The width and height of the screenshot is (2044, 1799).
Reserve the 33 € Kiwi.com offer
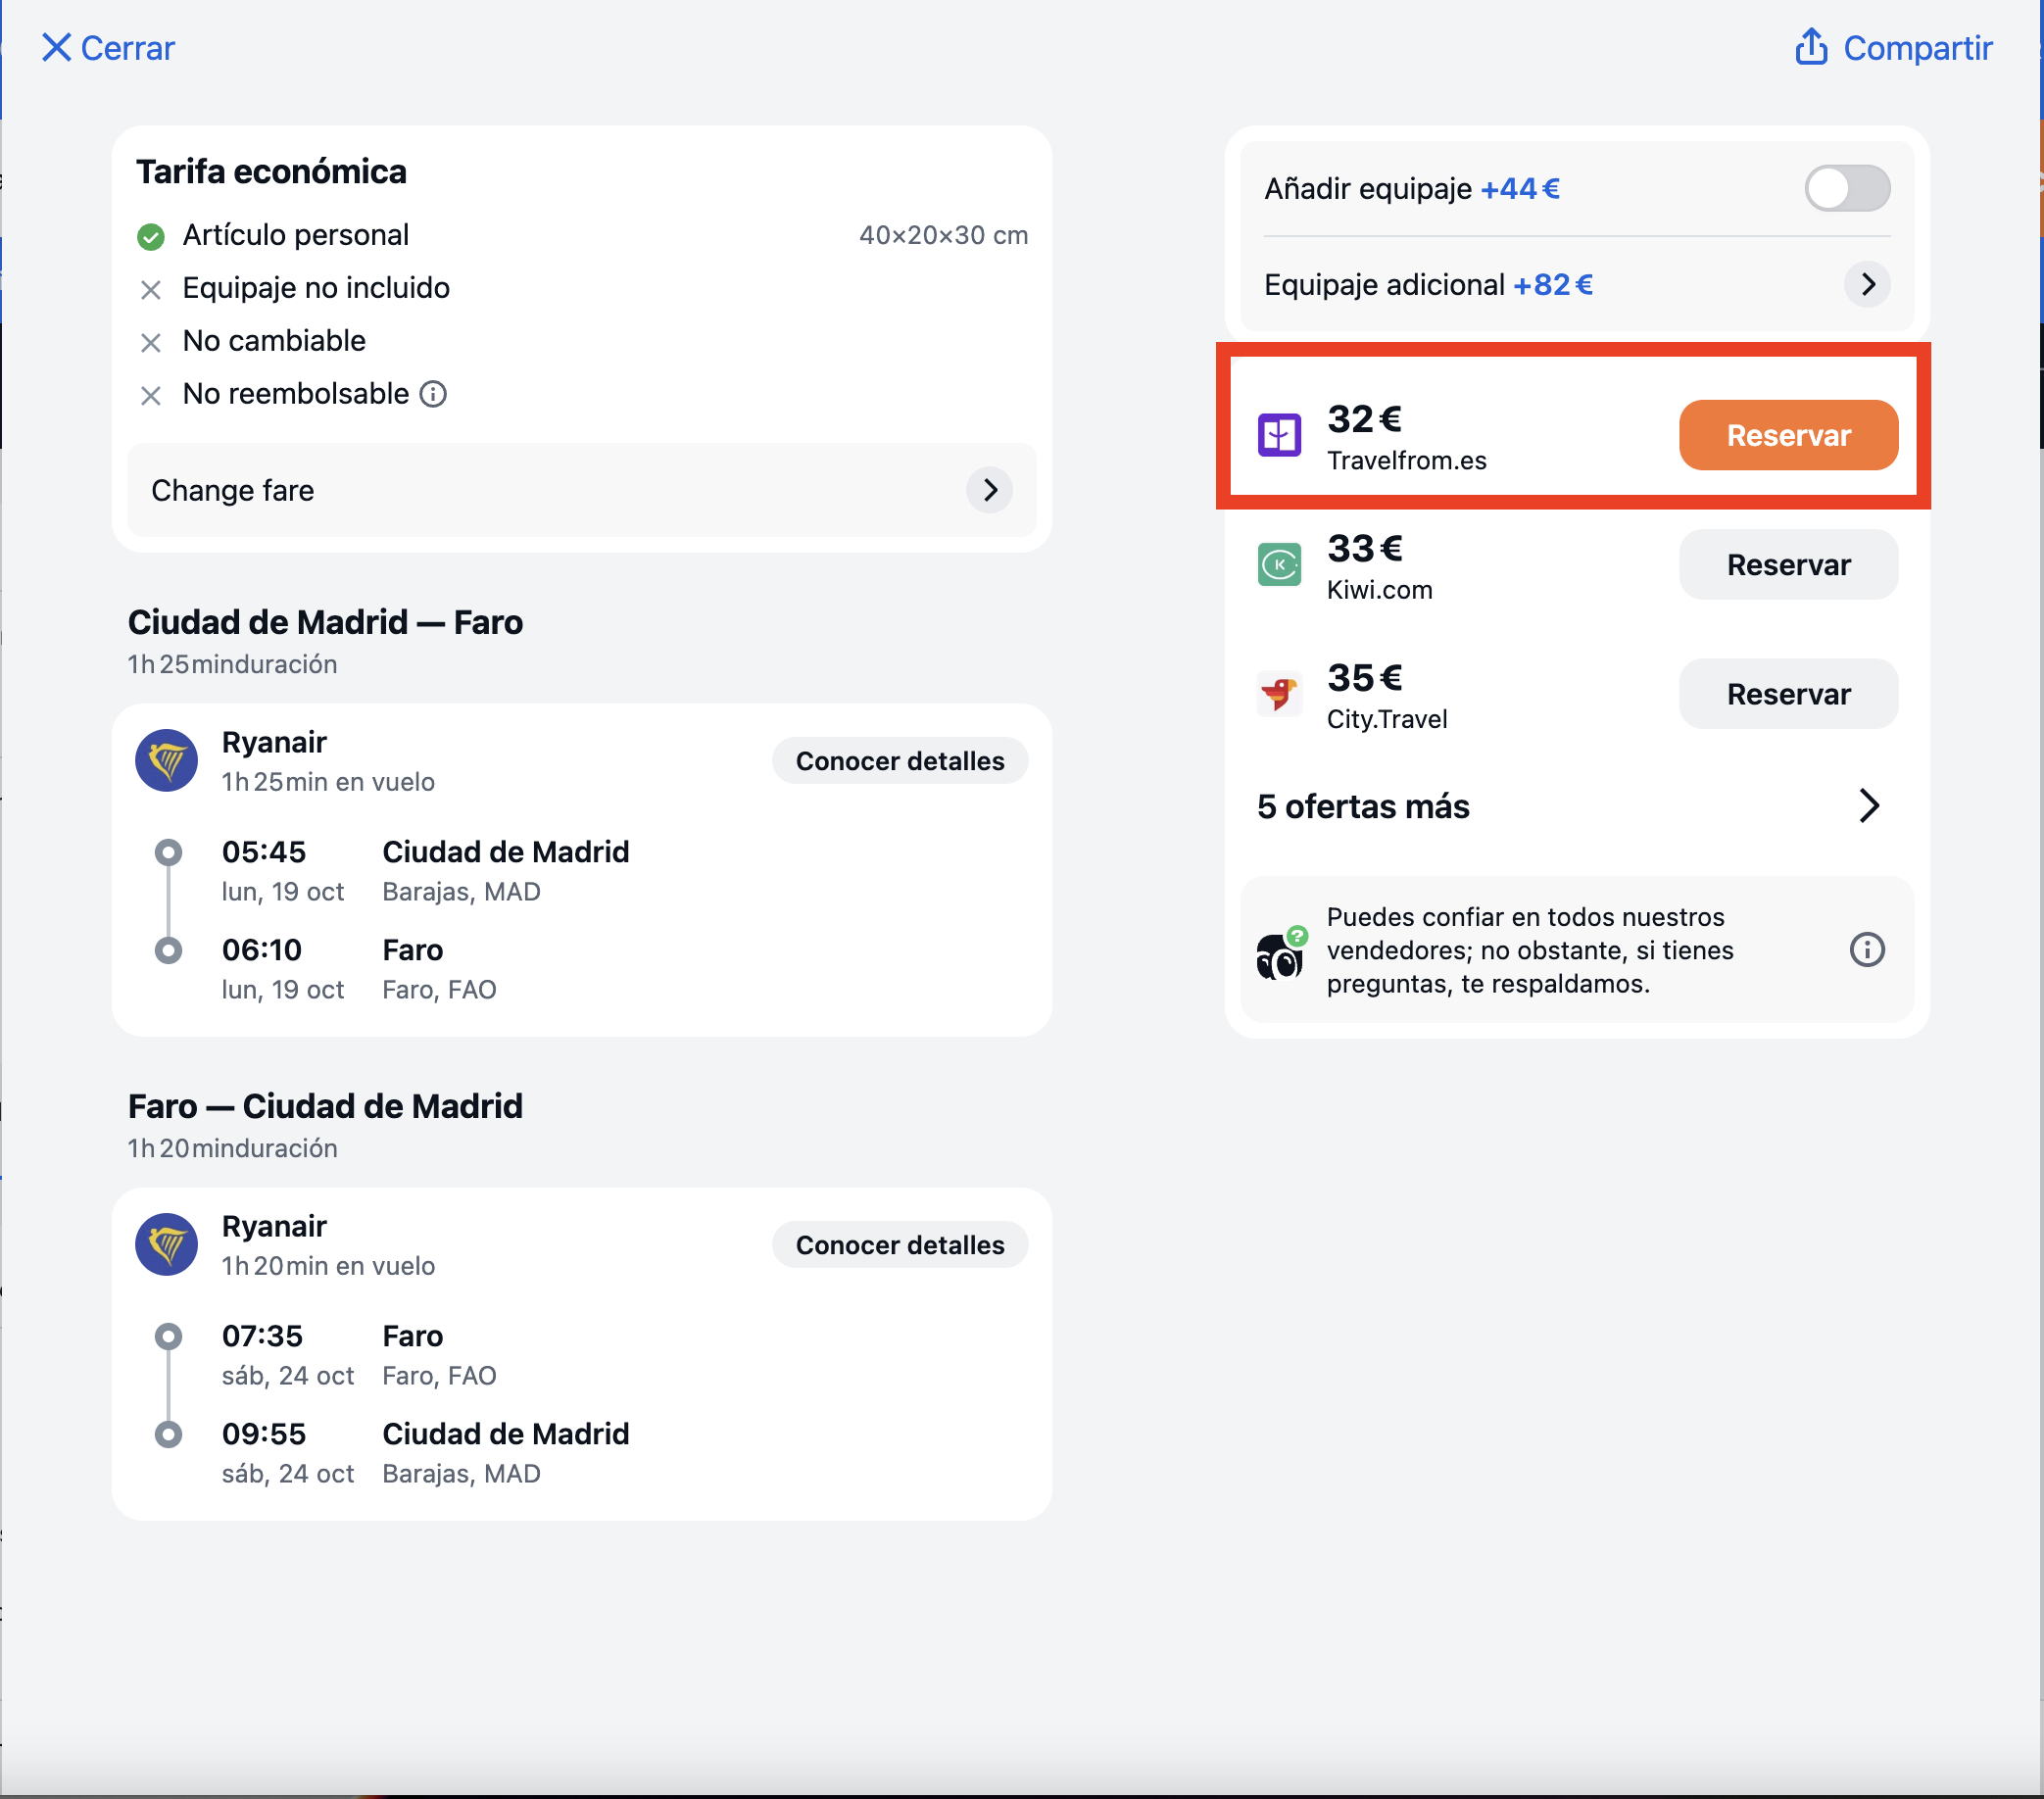pos(1787,564)
